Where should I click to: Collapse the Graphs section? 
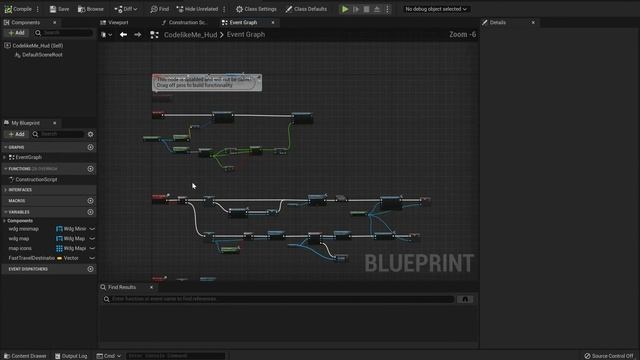tap(6, 147)
